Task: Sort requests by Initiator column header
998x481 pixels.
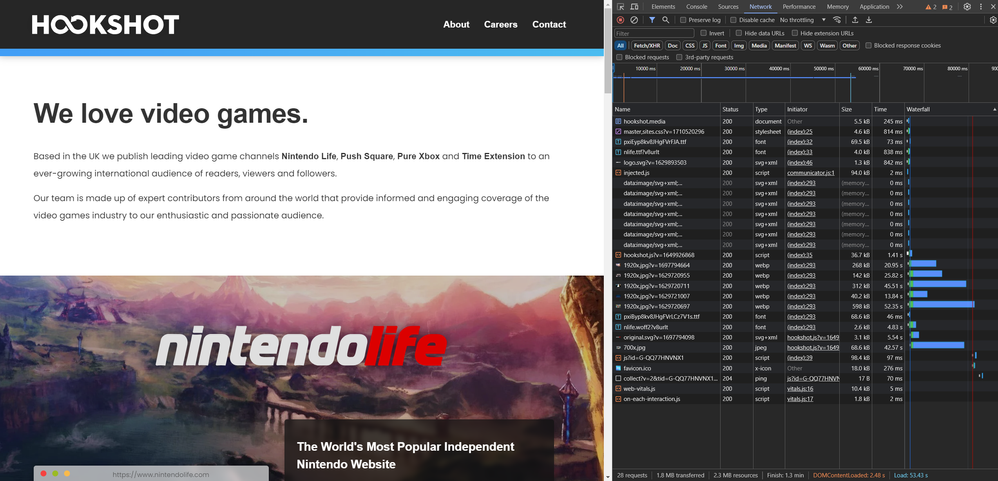Action: click(x=812, y=109)
